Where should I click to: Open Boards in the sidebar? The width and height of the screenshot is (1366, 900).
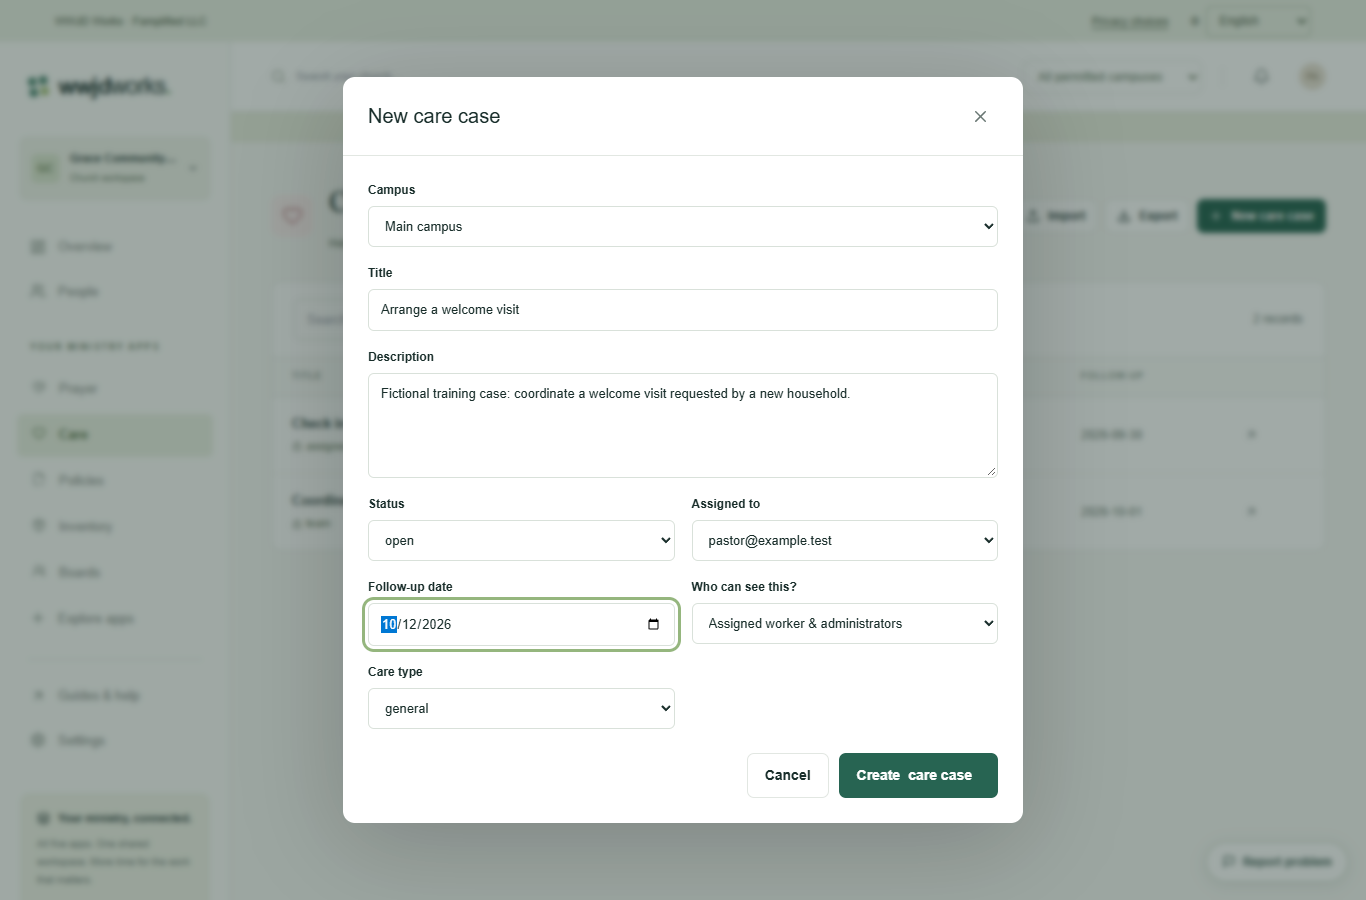[115, 572]
